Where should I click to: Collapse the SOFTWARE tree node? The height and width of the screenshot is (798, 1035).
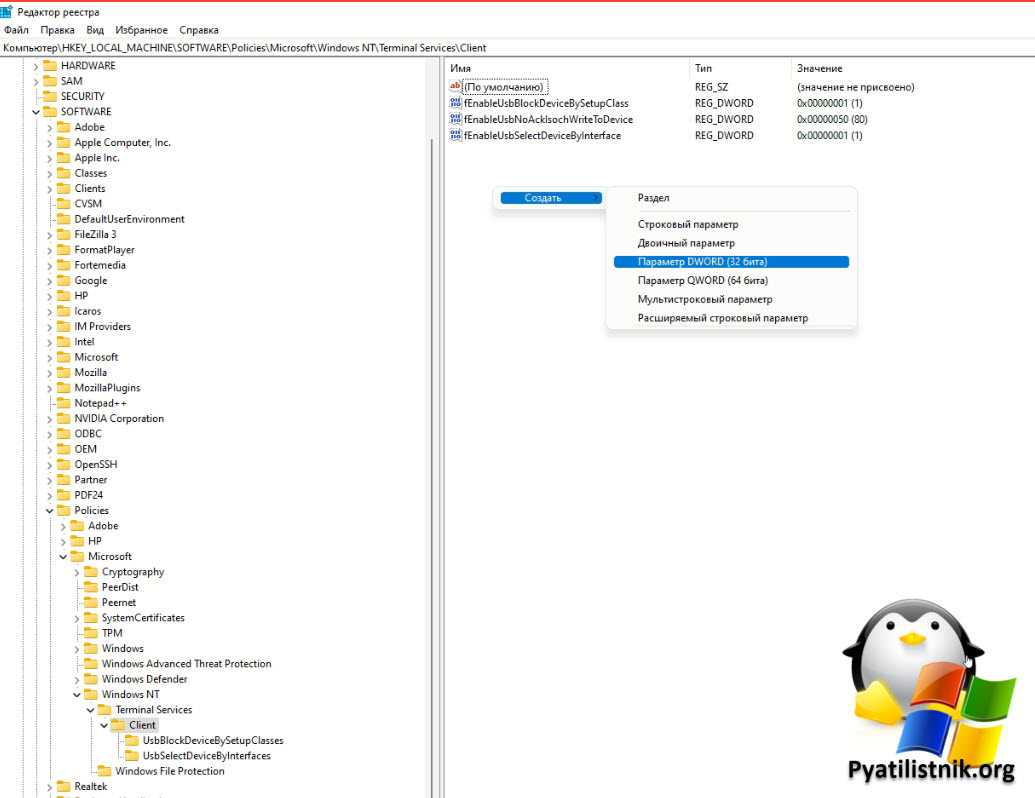click(36, 112)
